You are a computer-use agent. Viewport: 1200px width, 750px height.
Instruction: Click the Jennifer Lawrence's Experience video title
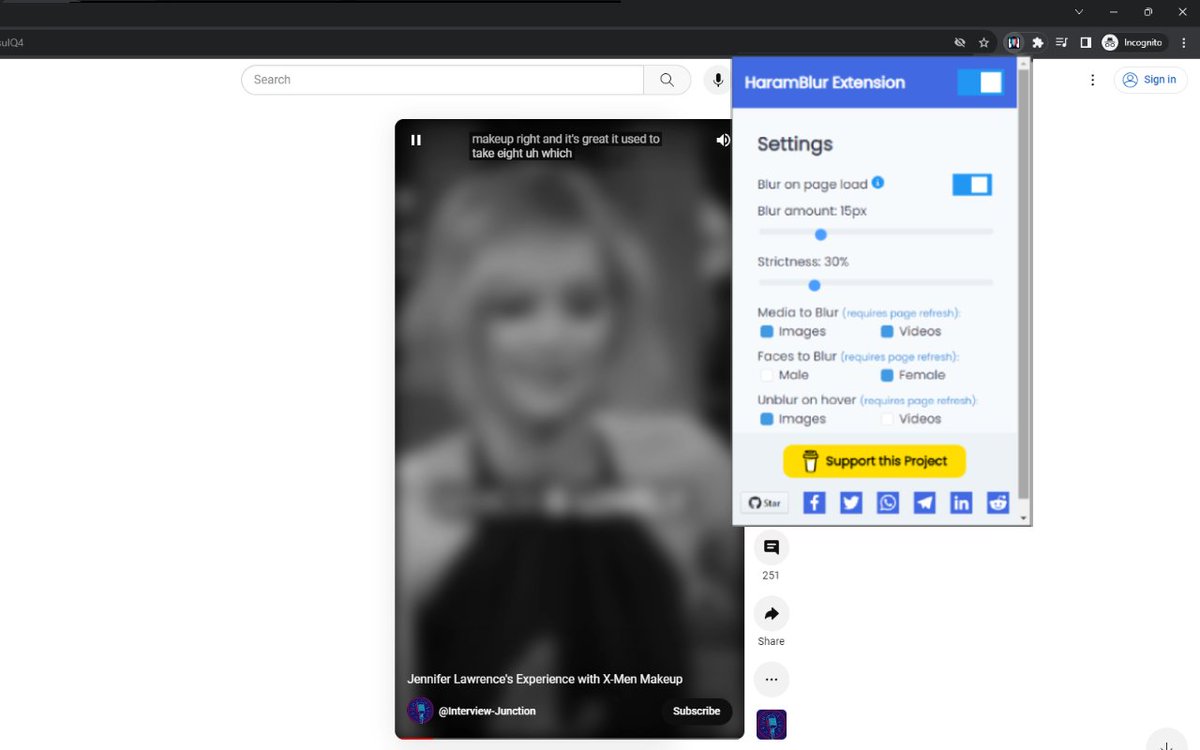tap(545, 679)
